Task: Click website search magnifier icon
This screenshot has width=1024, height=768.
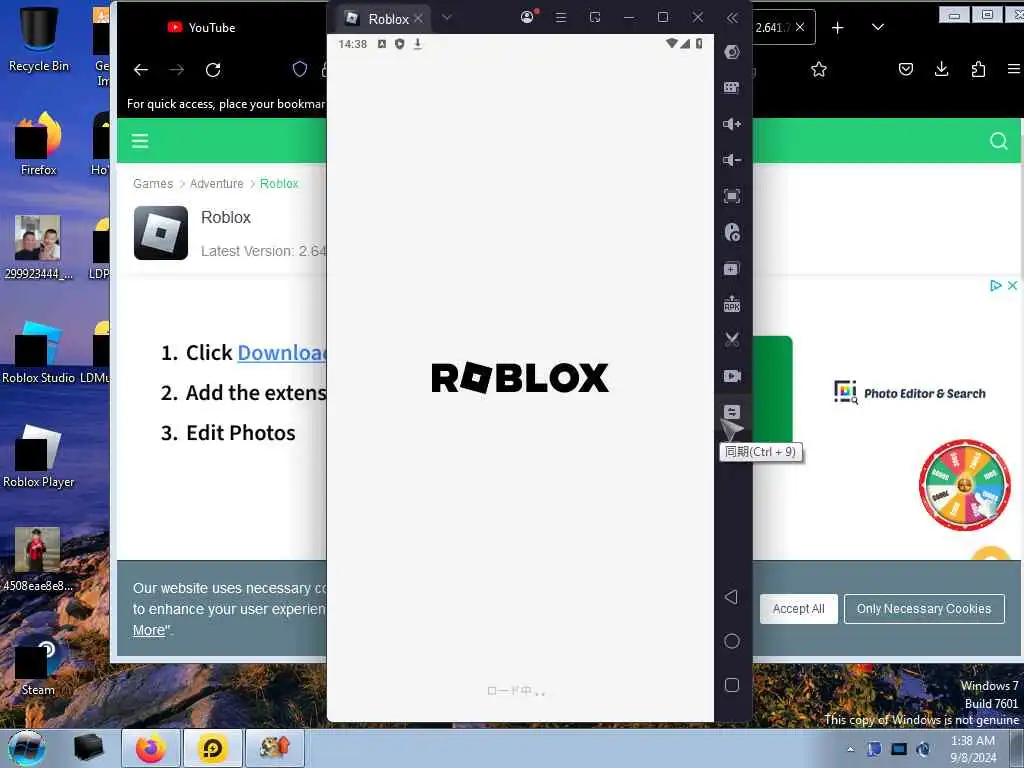Action: [x=999, y=141]
